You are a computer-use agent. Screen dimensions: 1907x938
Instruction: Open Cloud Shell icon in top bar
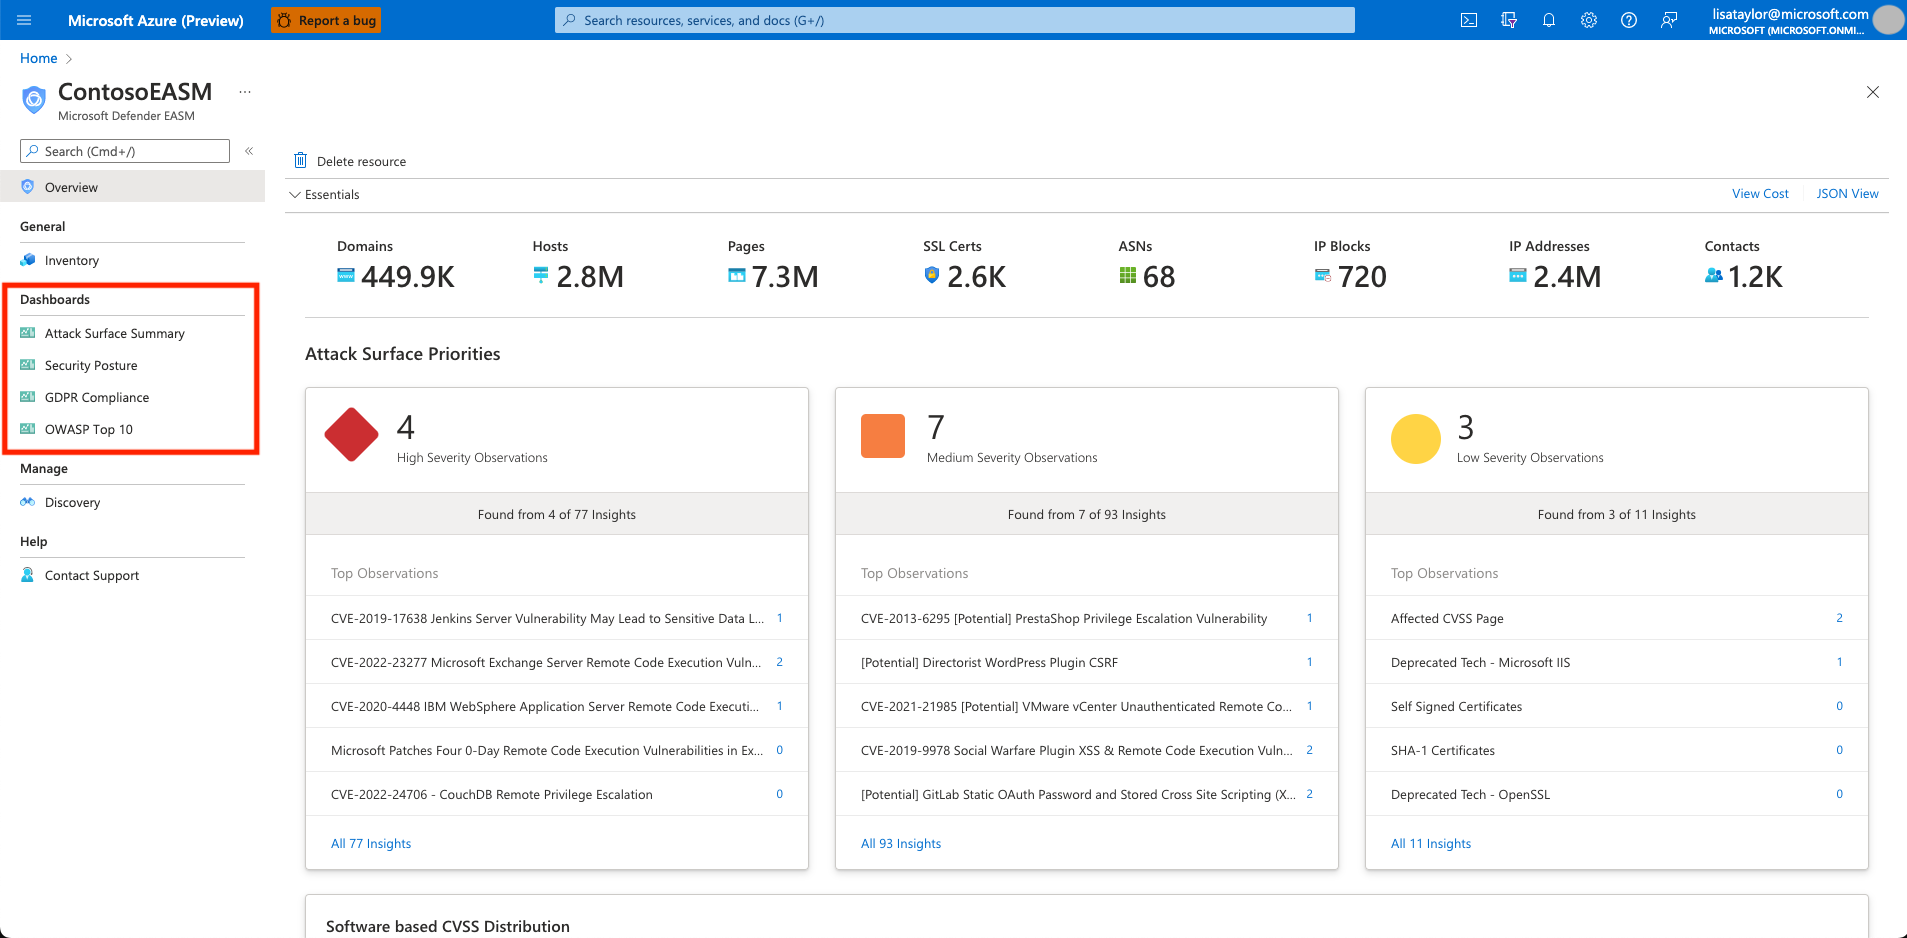click(x=1469, y=20)
